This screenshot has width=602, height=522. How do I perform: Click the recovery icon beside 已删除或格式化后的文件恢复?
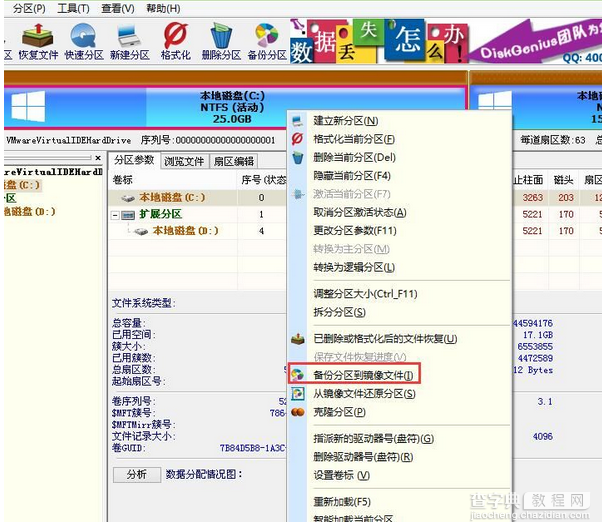tap(298, 339)
